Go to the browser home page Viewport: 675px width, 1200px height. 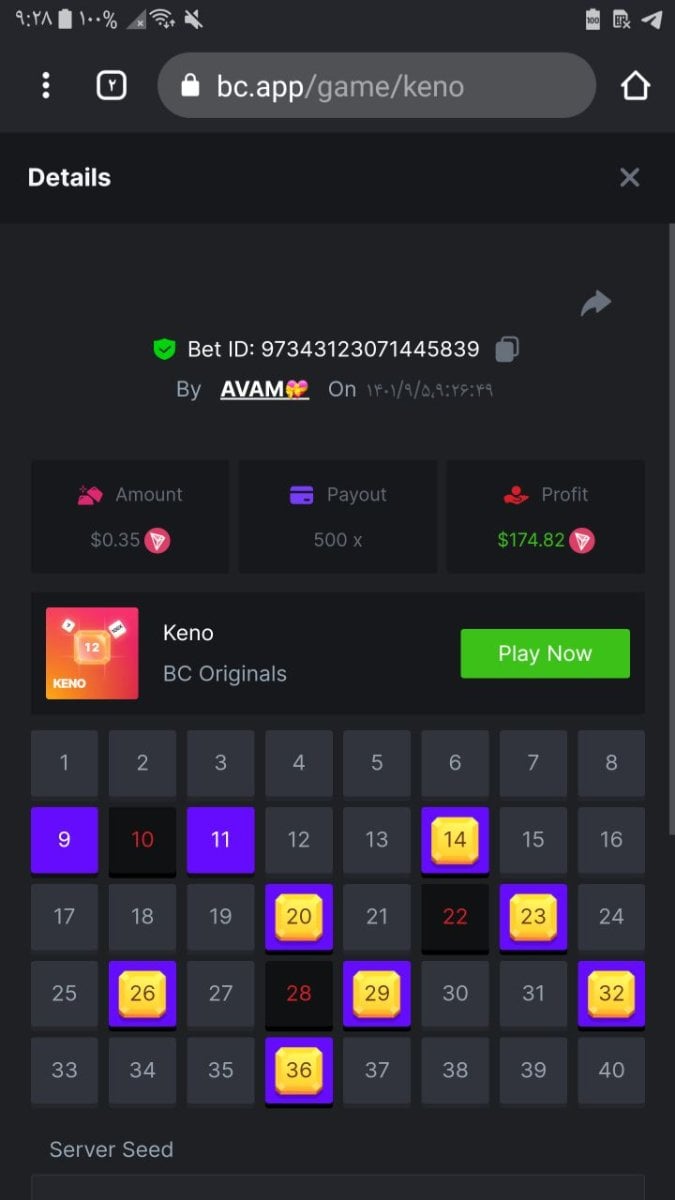point(636,86)
